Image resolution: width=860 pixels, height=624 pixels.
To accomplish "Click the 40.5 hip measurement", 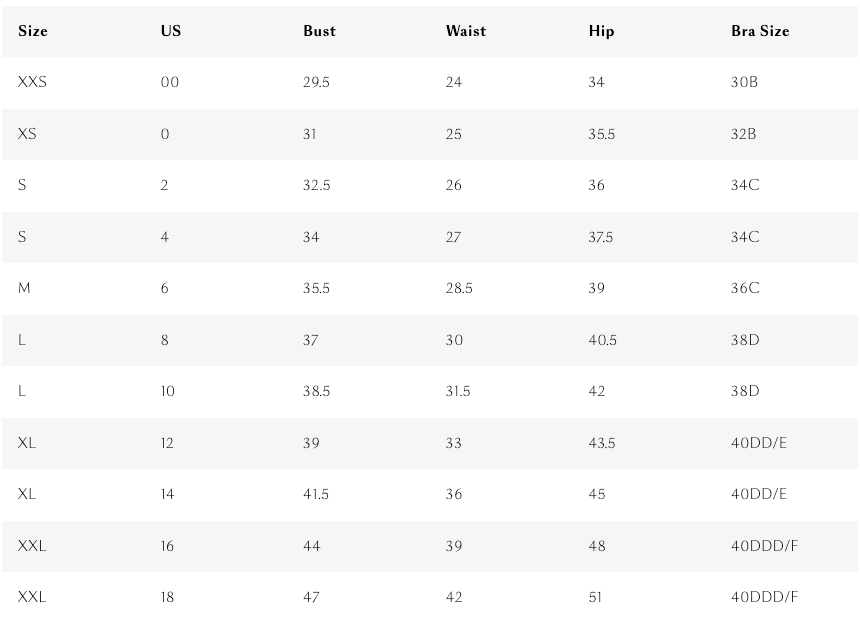I will (x=602, y=340).
